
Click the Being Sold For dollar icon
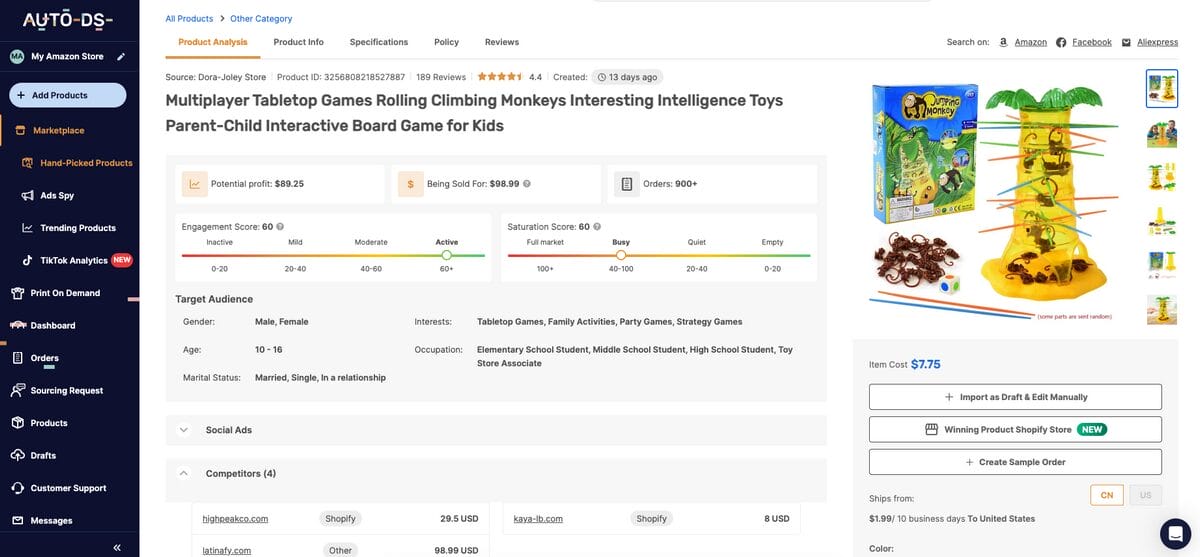pyautogui.click(x=410, y=184)
